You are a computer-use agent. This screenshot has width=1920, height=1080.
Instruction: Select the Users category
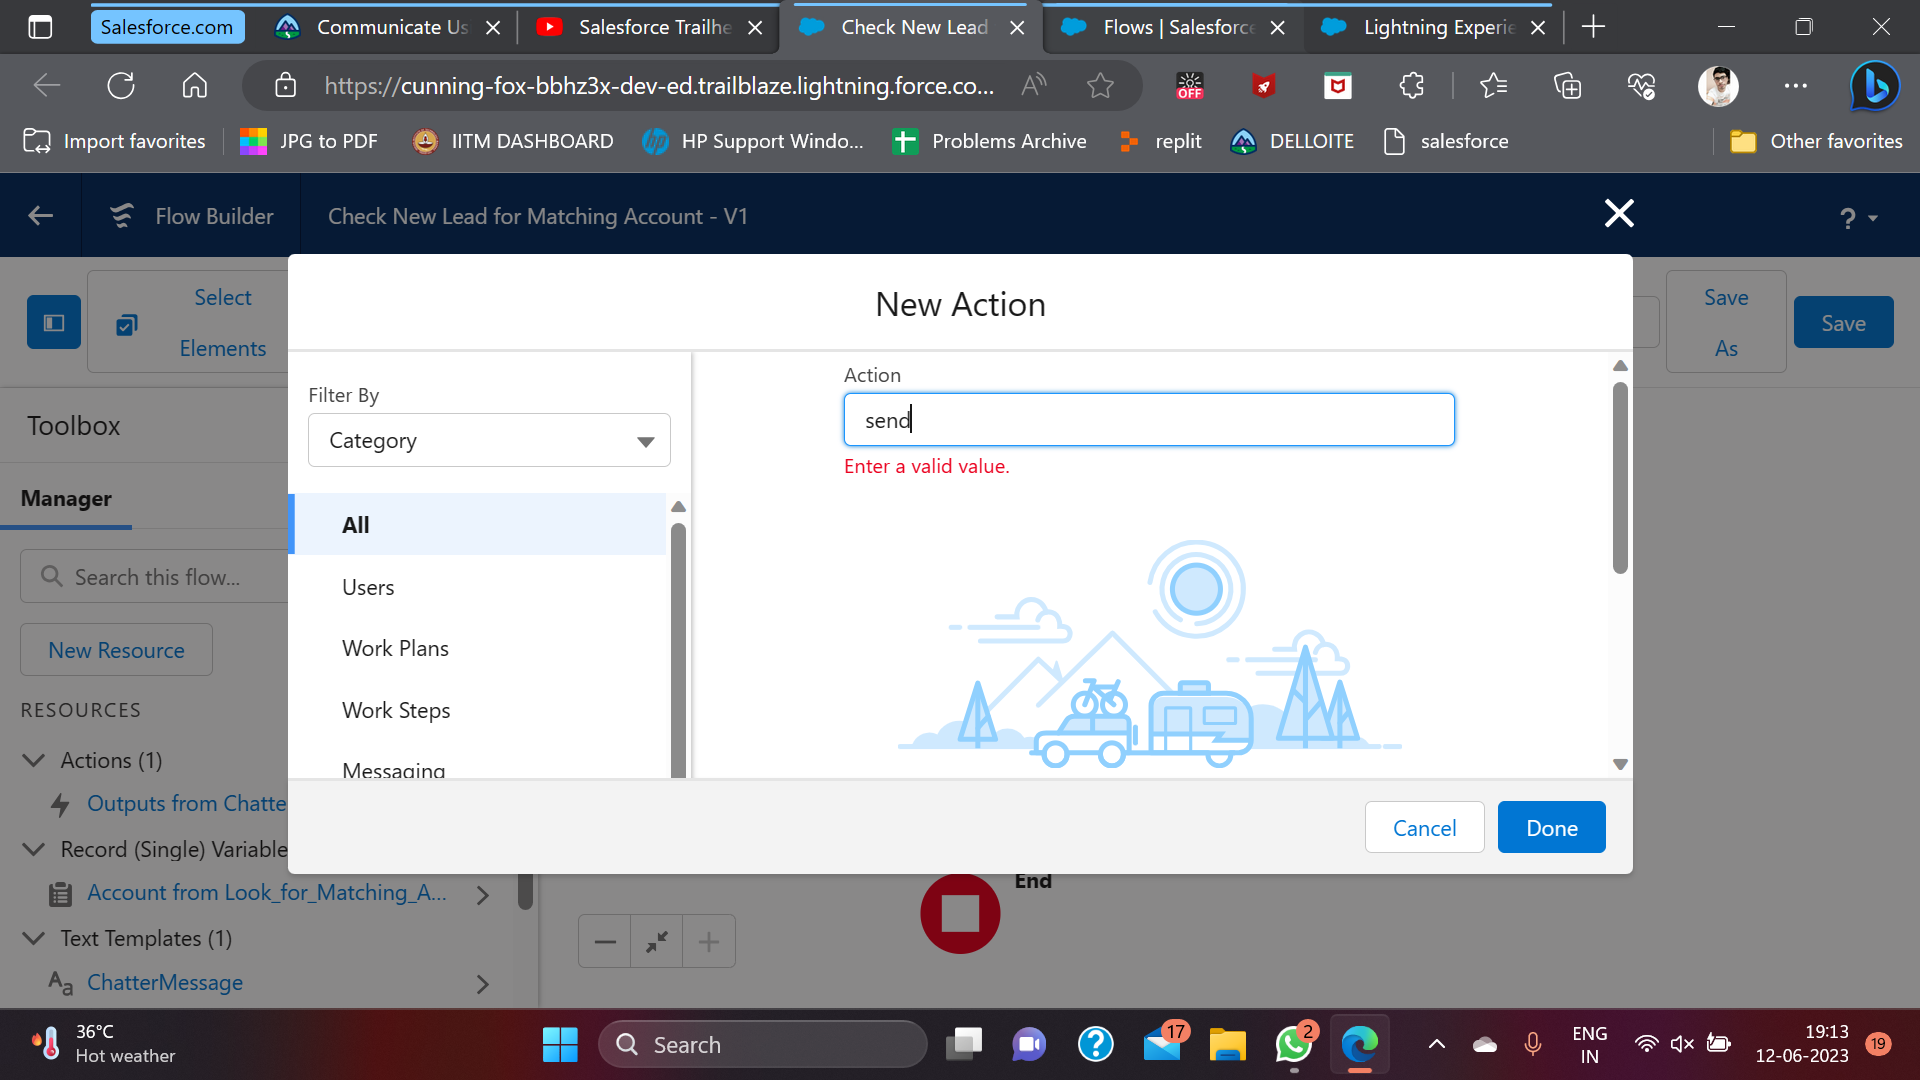coord(368,588)
